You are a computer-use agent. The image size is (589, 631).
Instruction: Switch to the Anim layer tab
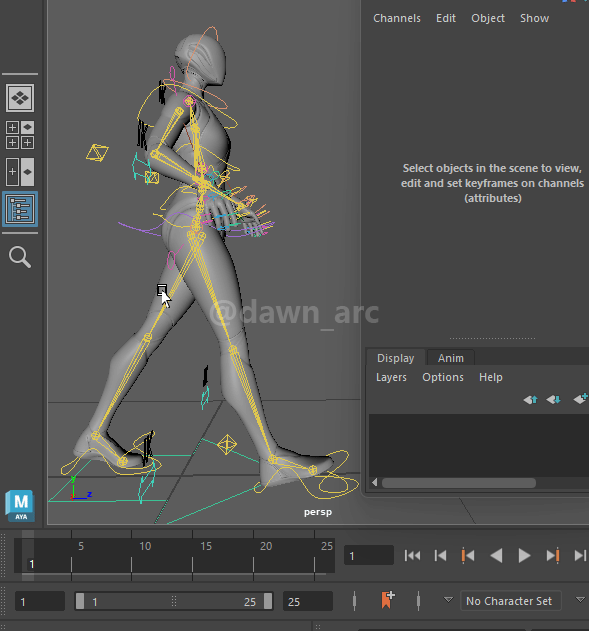[451, 358]
